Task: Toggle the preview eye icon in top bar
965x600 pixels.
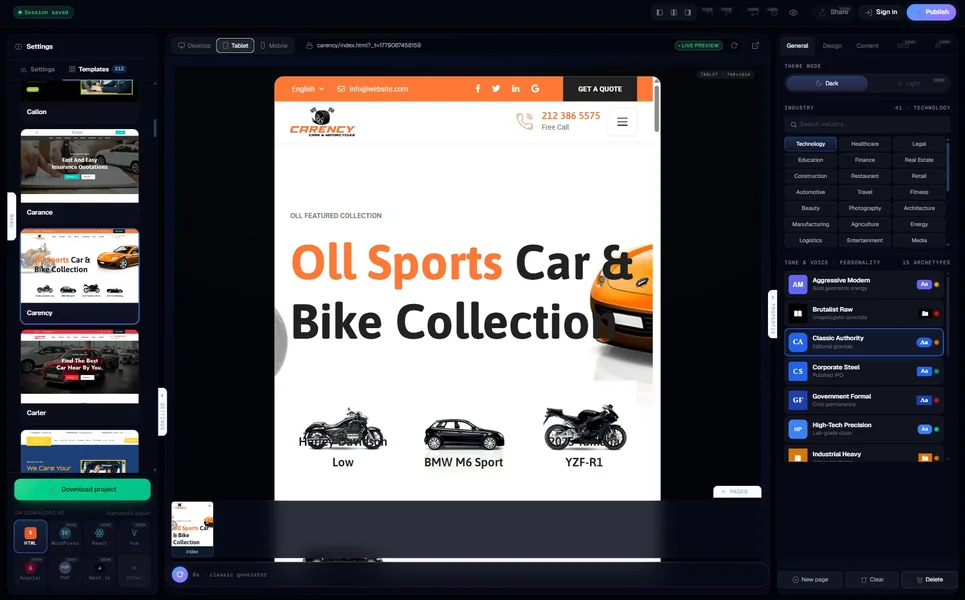Action: 793,12
